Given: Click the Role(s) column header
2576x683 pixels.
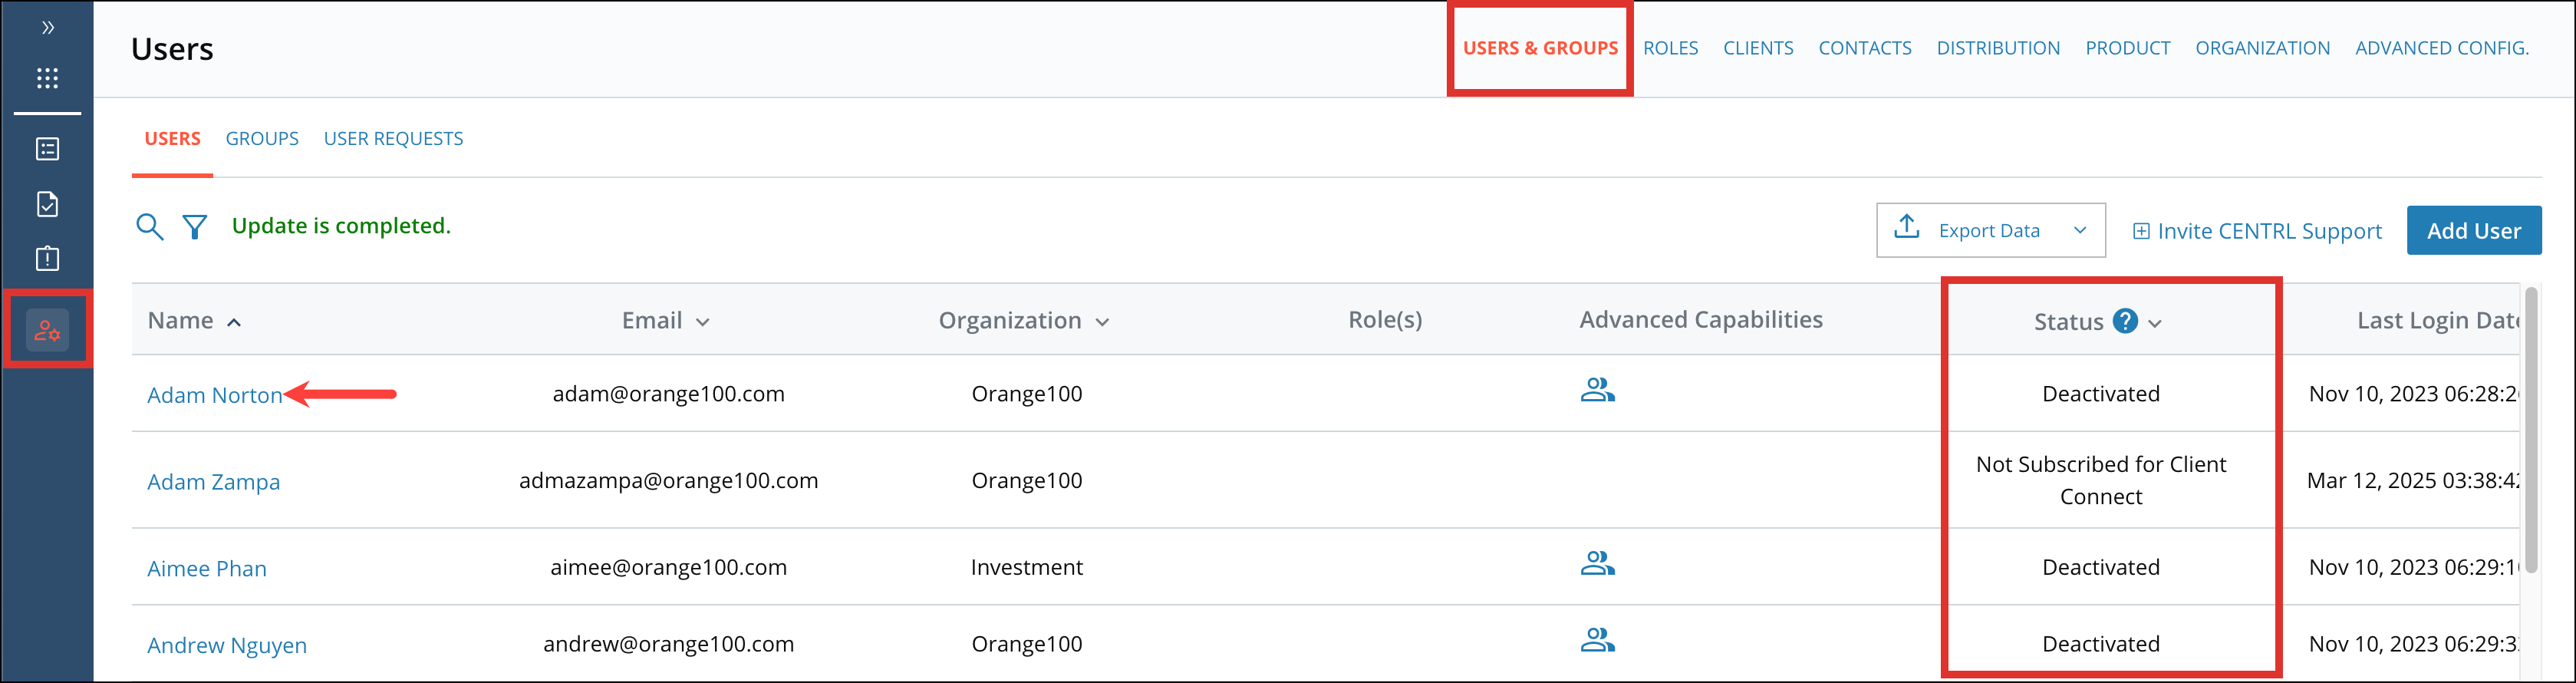Looking at the screenshot, I should [x=1384, y=320].
